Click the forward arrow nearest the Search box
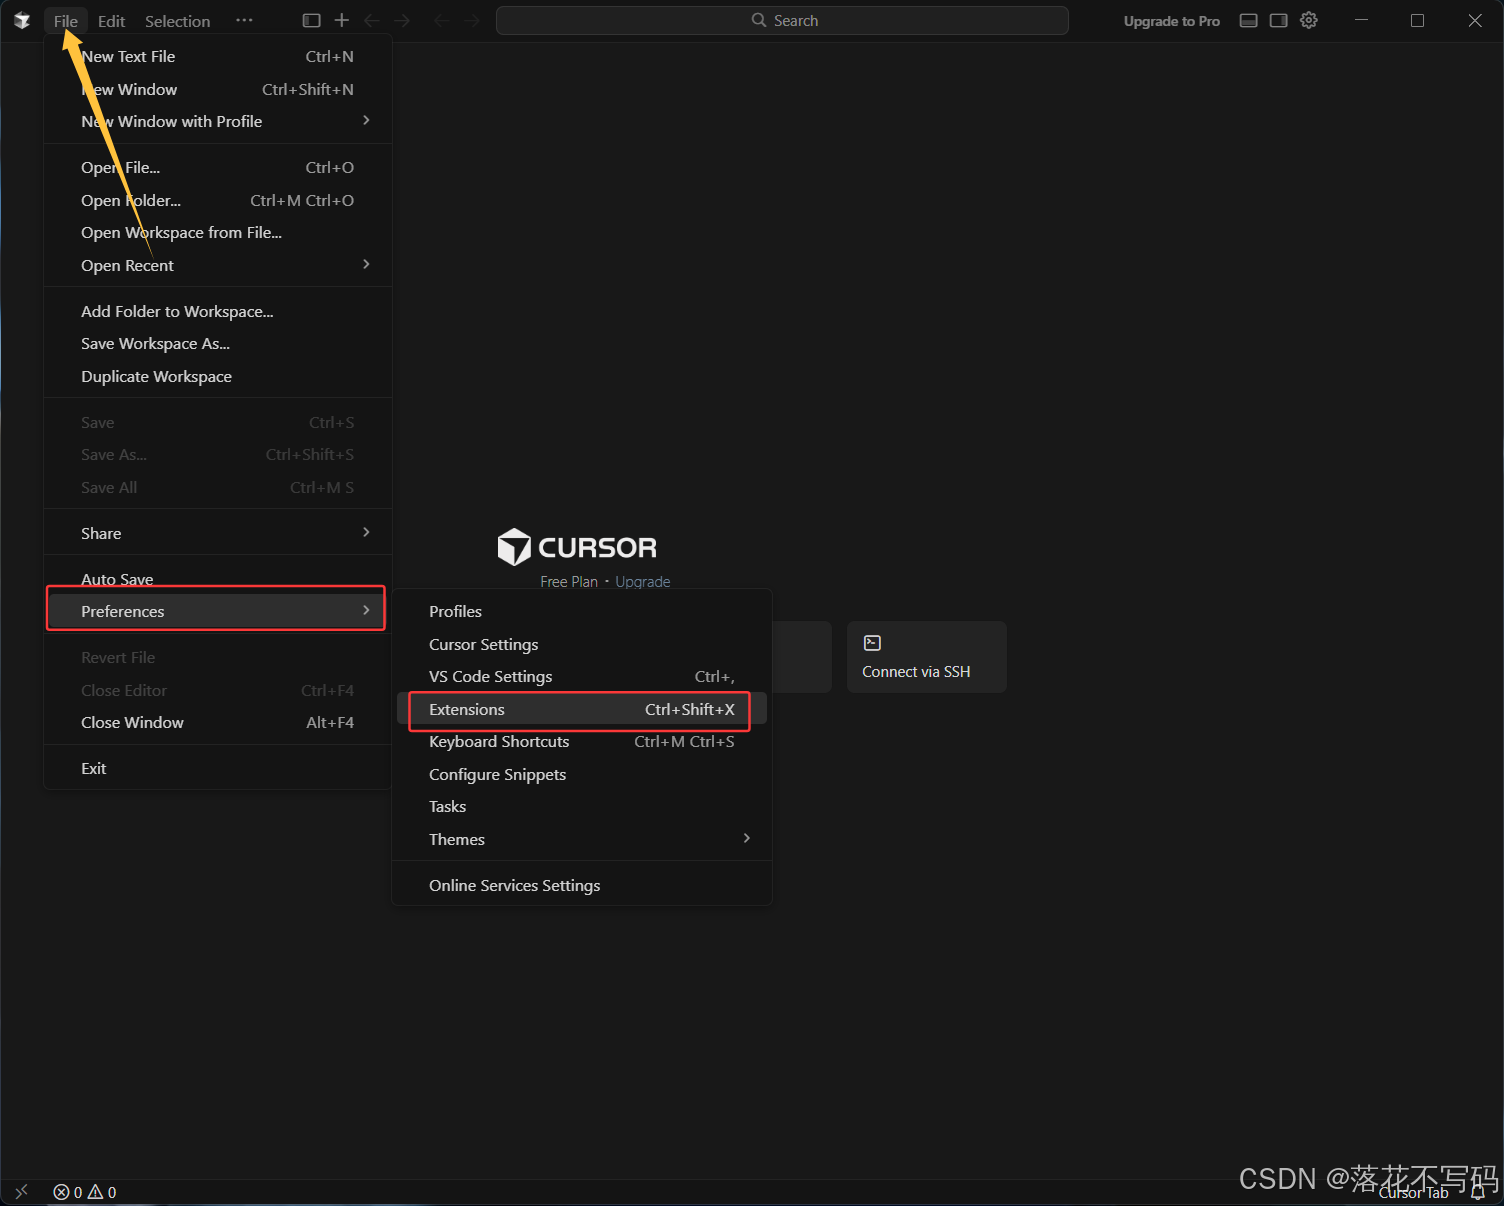This screenshot has width=1504, height=1206. pos(471,21)
